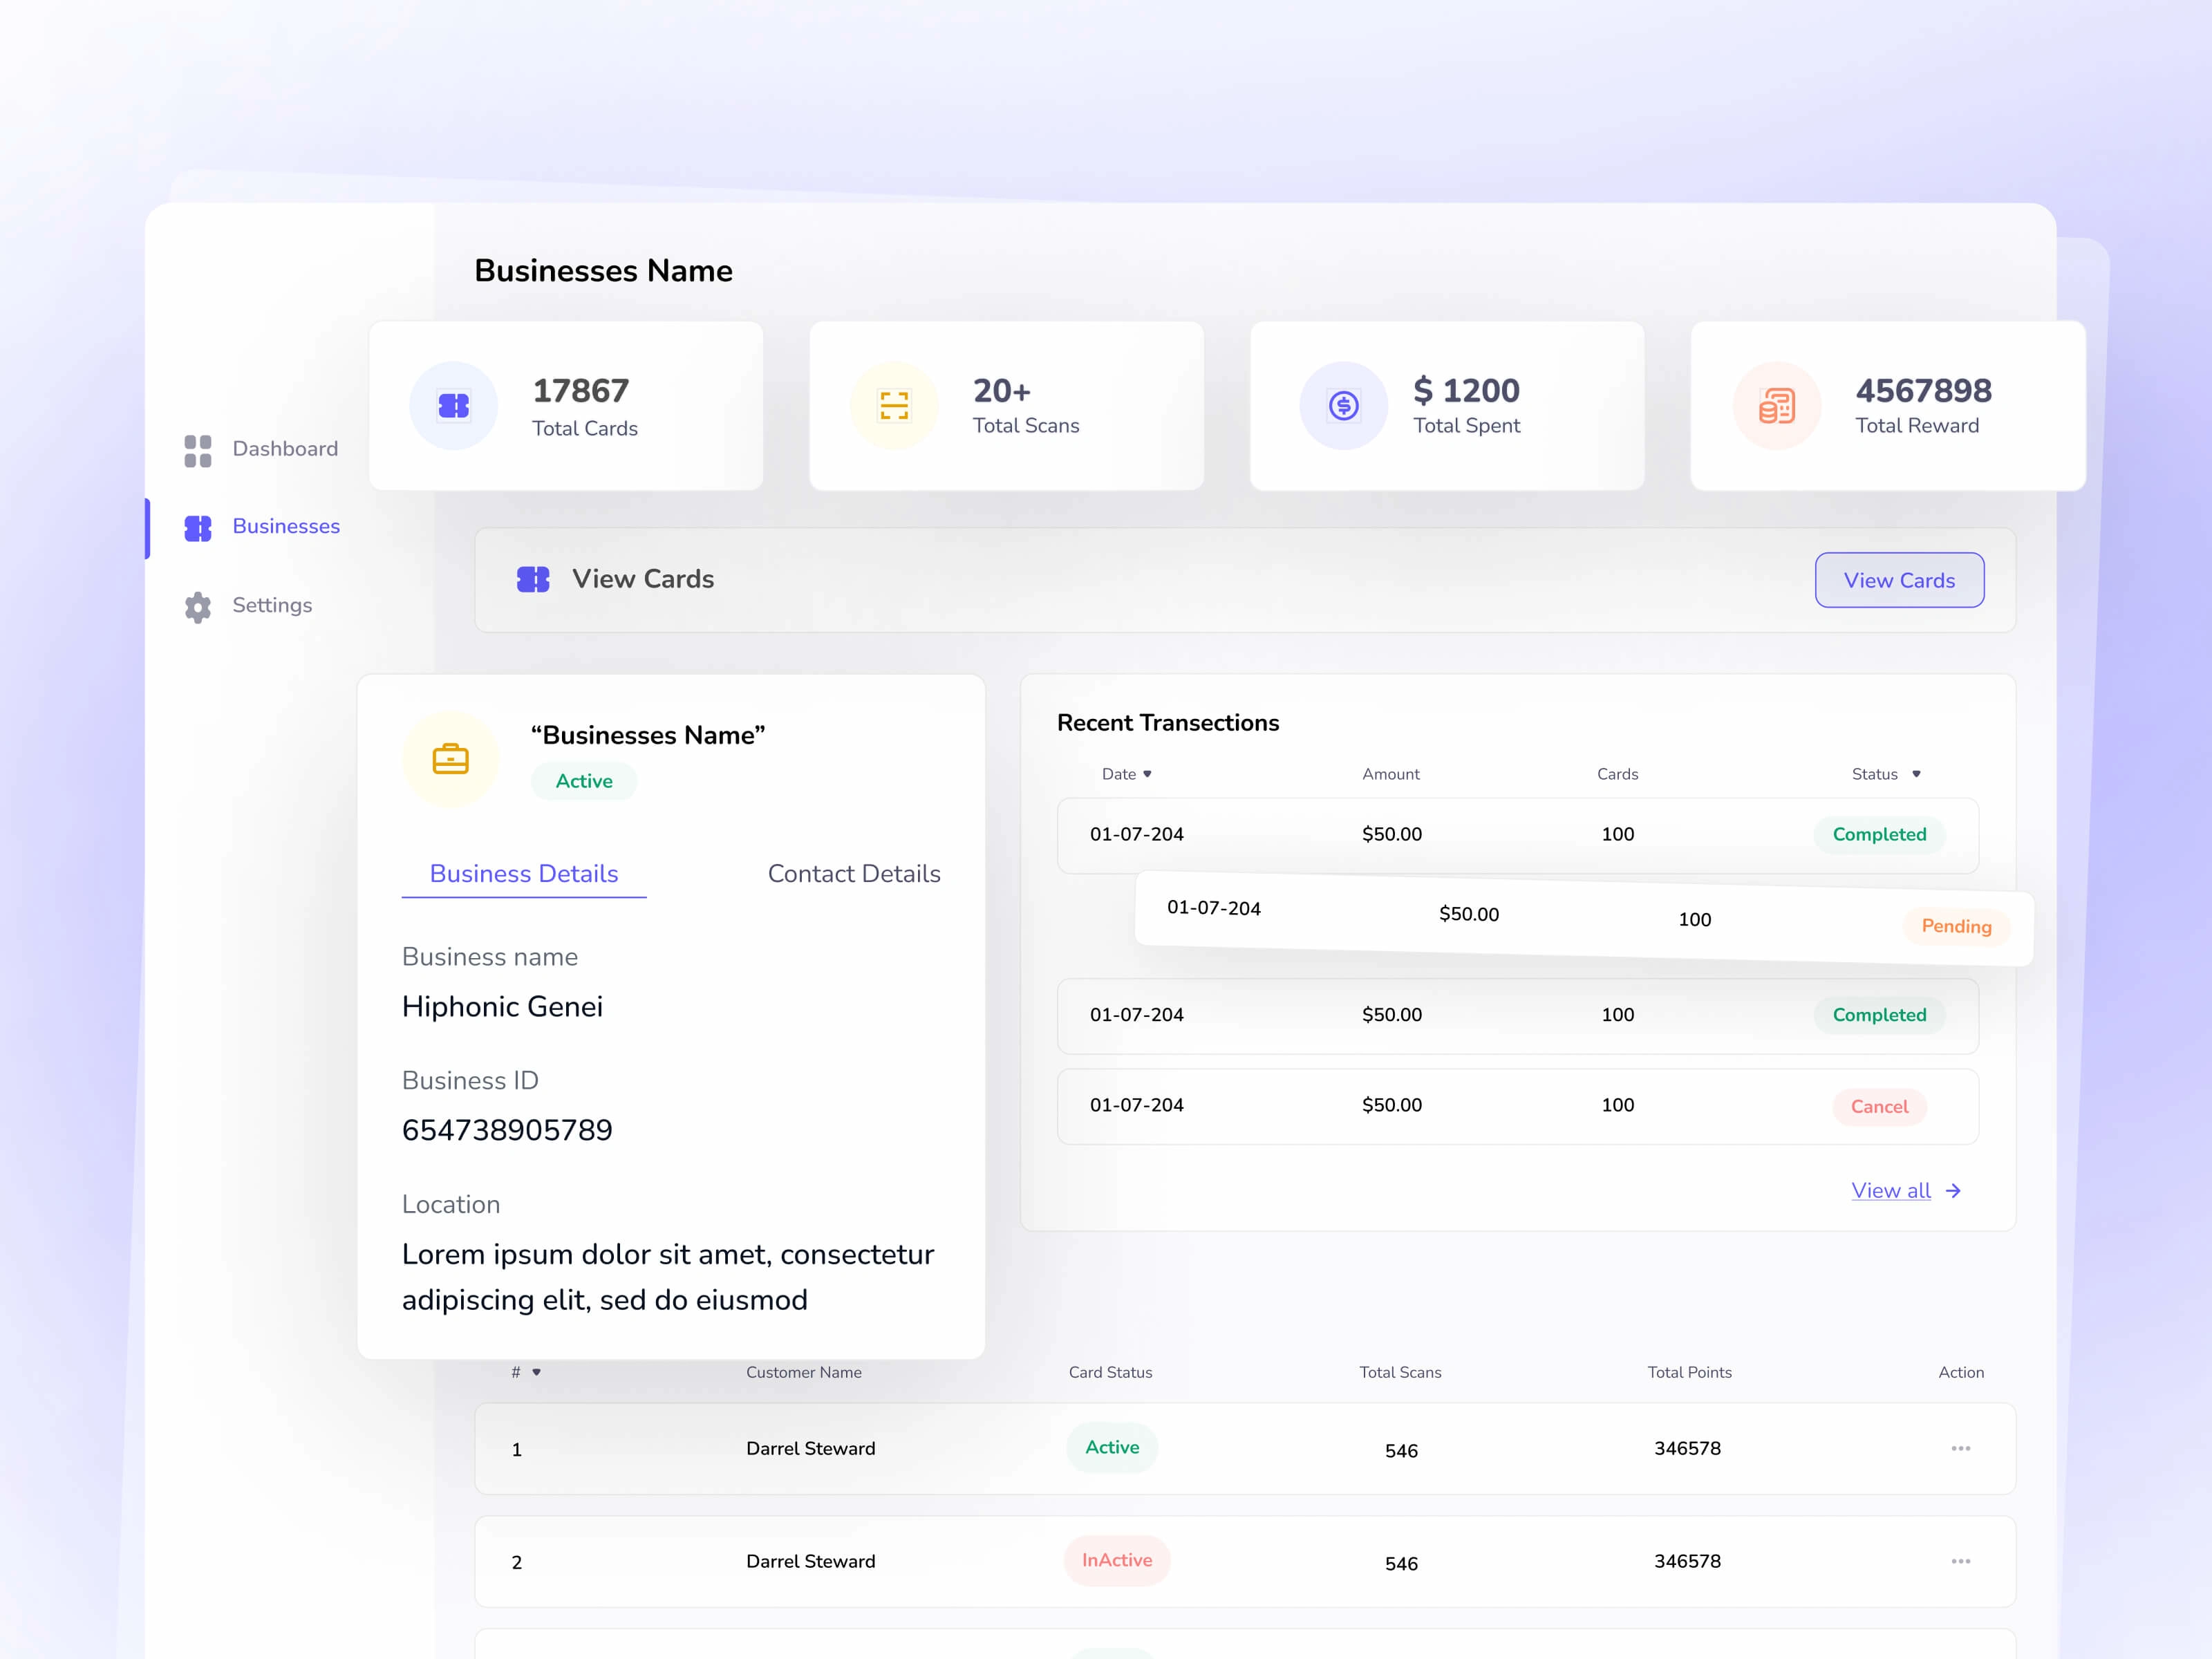Switch to the Business Details tab
2212x1659 pixels.
point(524,874)
